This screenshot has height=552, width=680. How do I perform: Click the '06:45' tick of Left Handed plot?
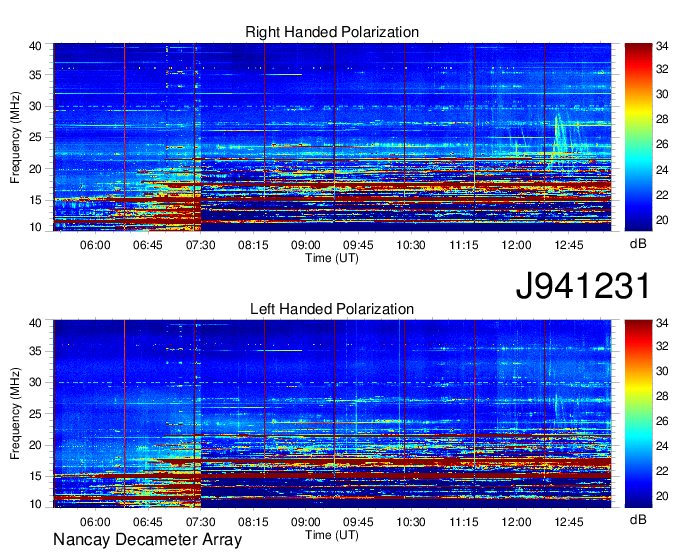147,522
